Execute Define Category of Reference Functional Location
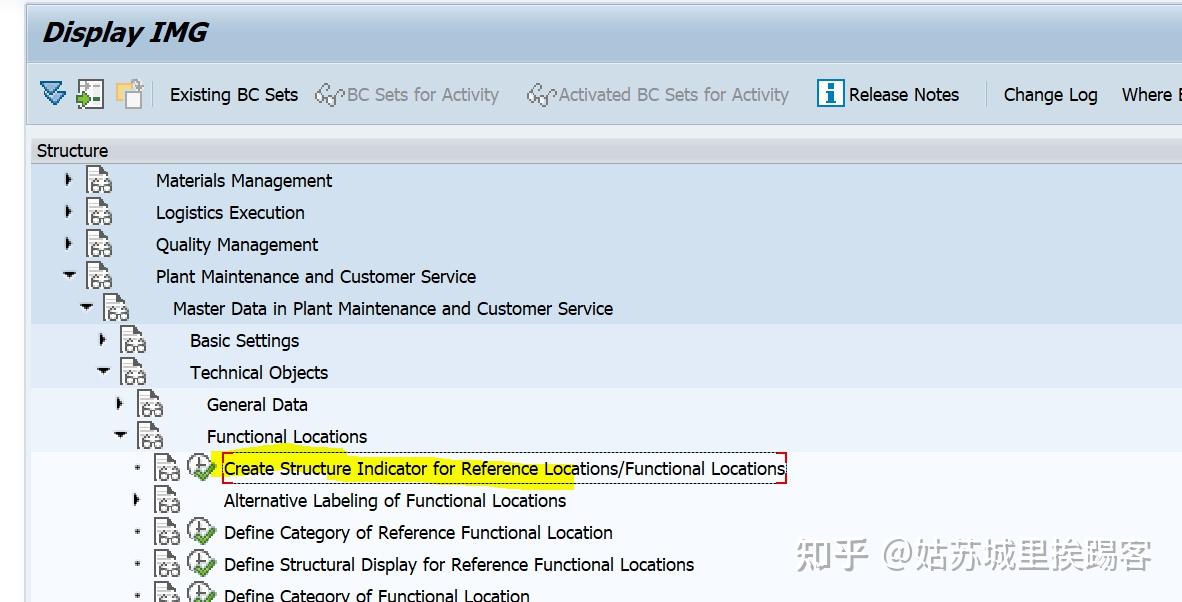The image size is (1182, 602). (x=201, y=531)
